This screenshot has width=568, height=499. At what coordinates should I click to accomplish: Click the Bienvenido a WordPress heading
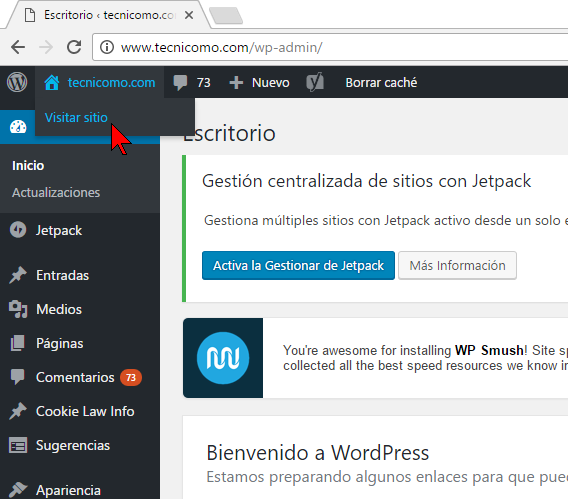point(318,453)
